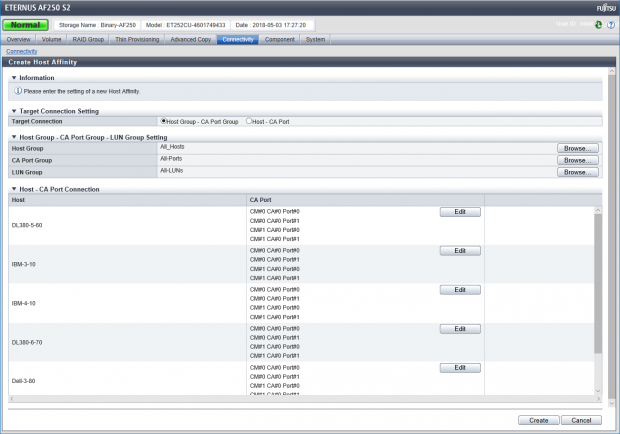Image resolution: width=620 pixels, height=434 pixels.
Task: Browse for LUN Group
Action: click(x=578, y=172)
